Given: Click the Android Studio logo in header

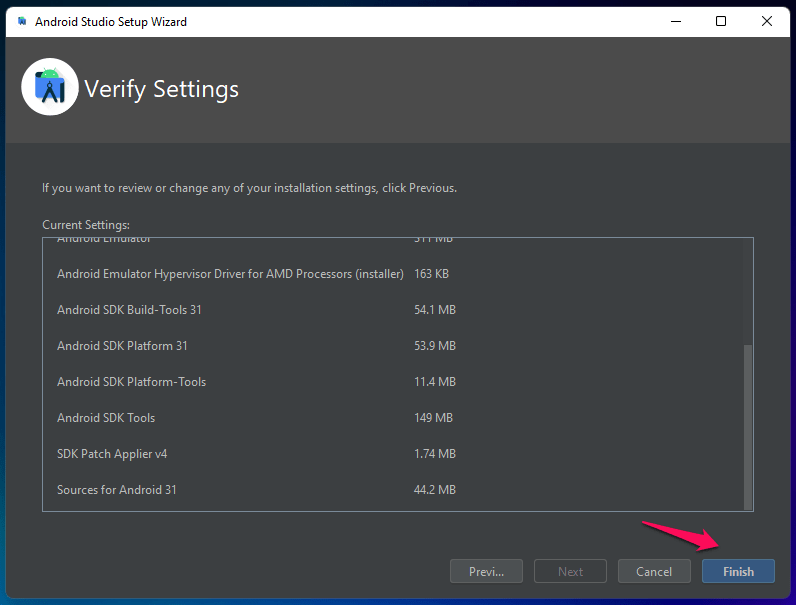Looking at the screenshot, I should point(50,87).
